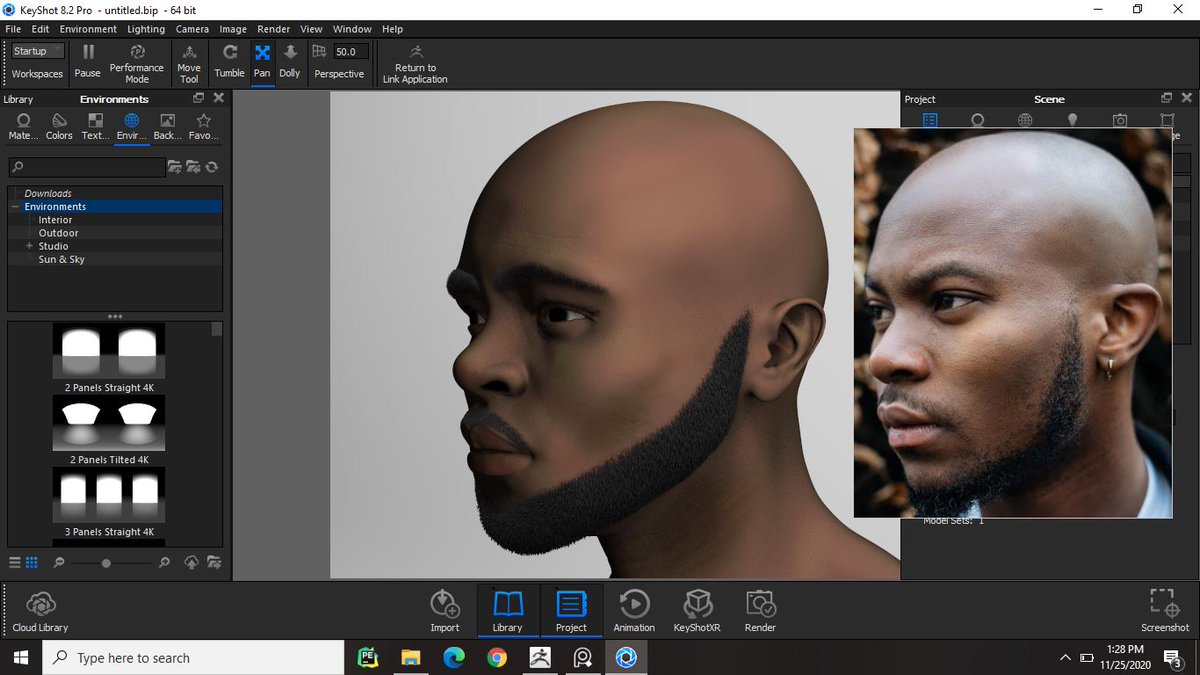Click the thumbnail size slider handle
This screenshot has height=675, width=1200.
click(x=106, y=563)
